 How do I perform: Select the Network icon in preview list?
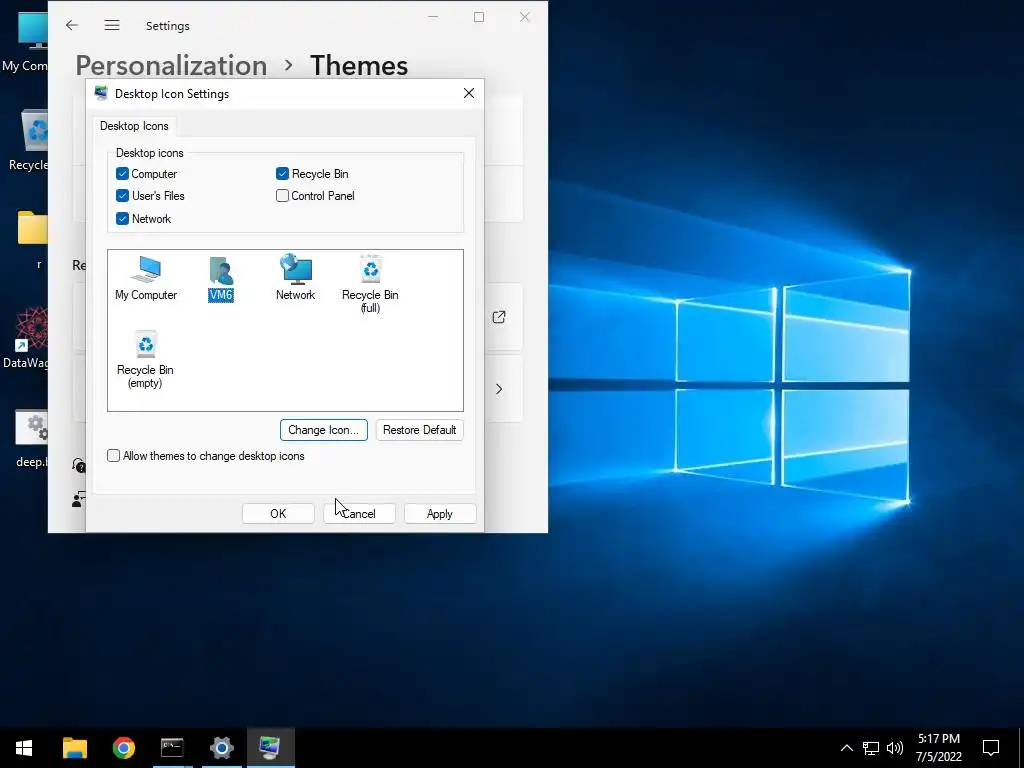[295, 278]
